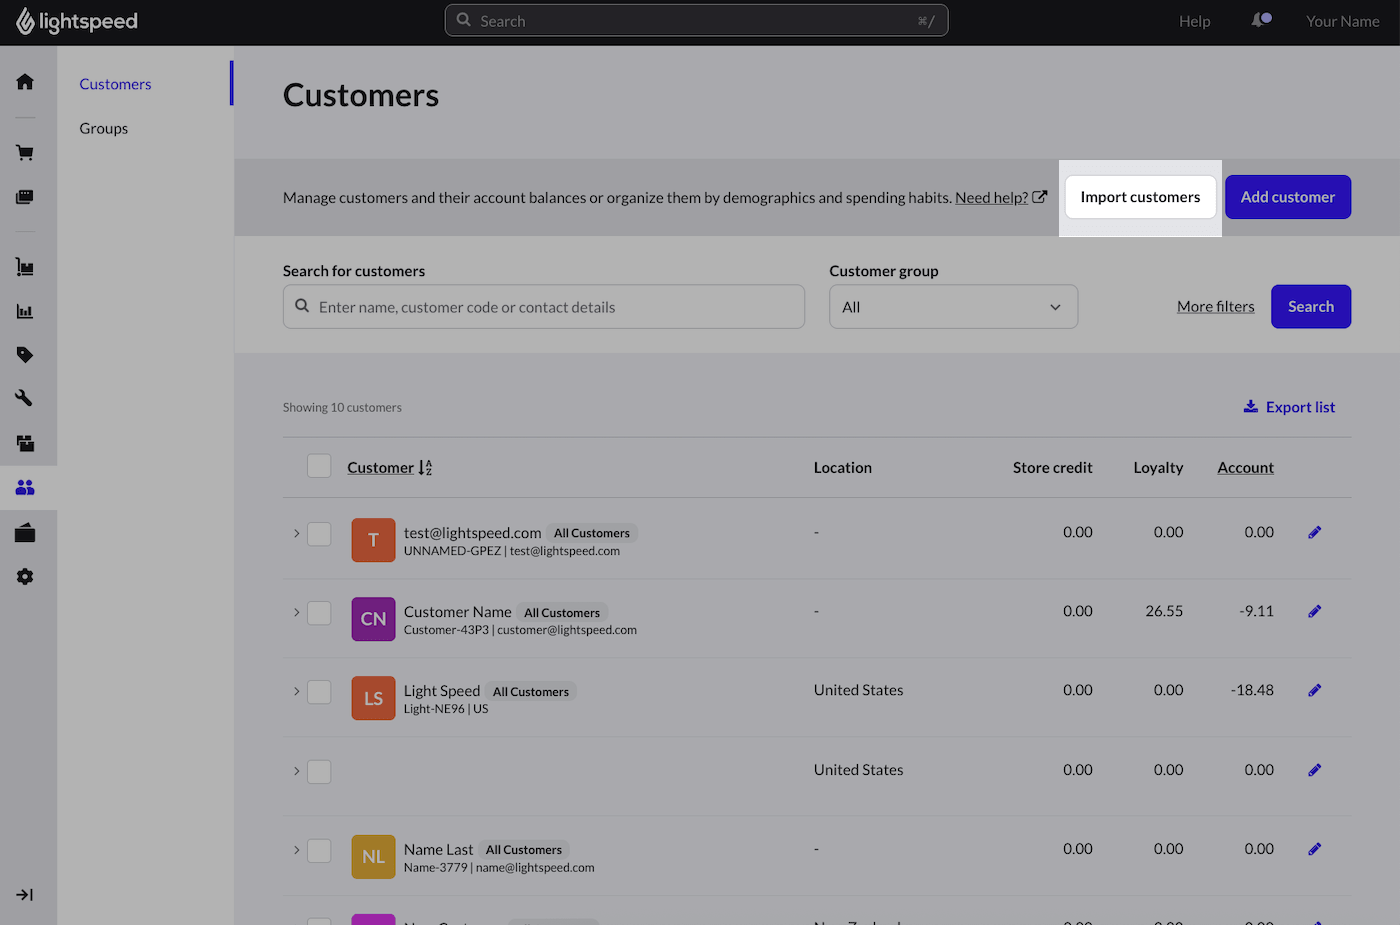Image resolution: width=1400 pixels, height=925 pixels.
Task: Open the notifications bell
Action: click(1261, 20)
